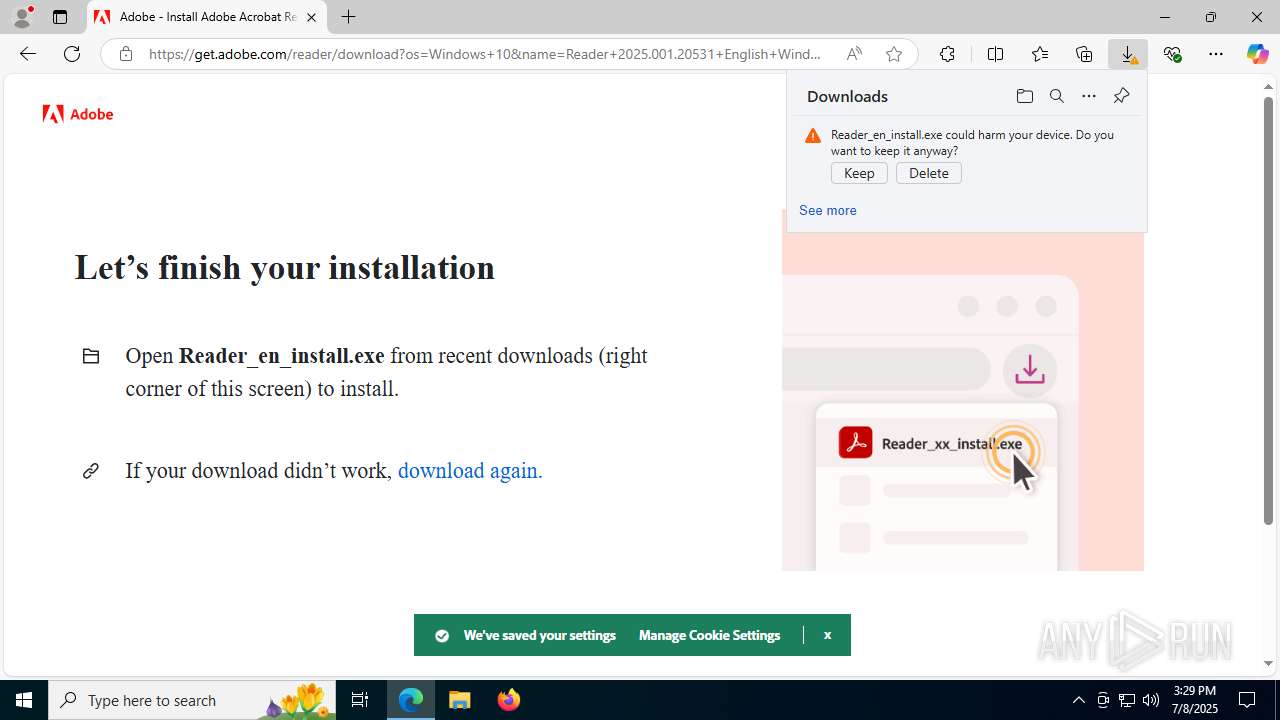Open Read aloud icon in address bar
The width and height of the screenshot is (1280, 720).
854,54
